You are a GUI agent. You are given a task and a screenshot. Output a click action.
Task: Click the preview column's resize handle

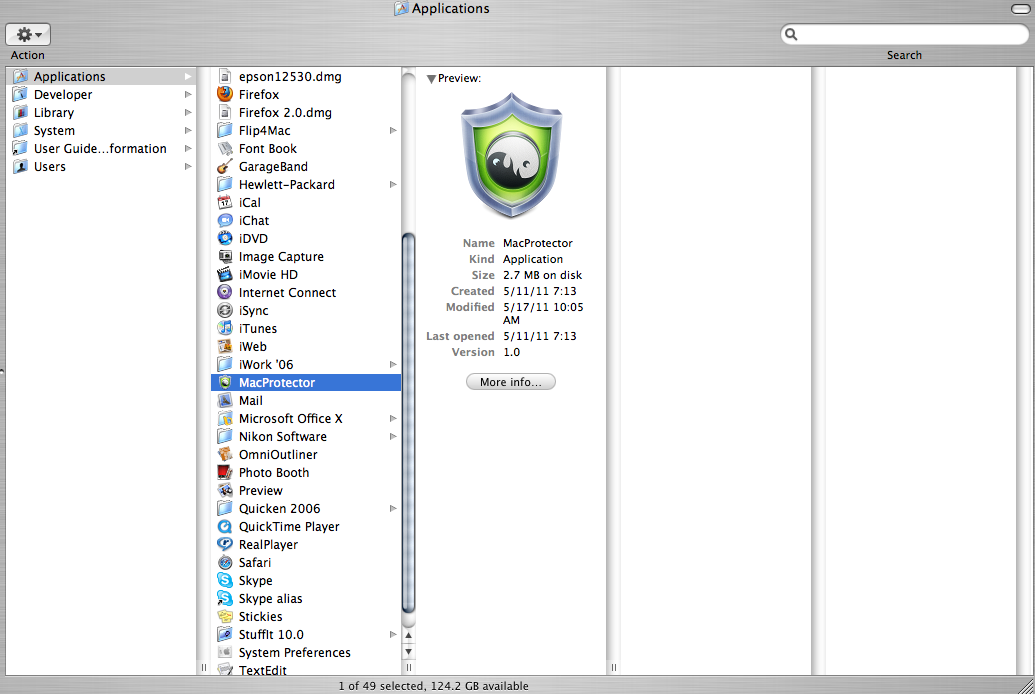(613, 668)
